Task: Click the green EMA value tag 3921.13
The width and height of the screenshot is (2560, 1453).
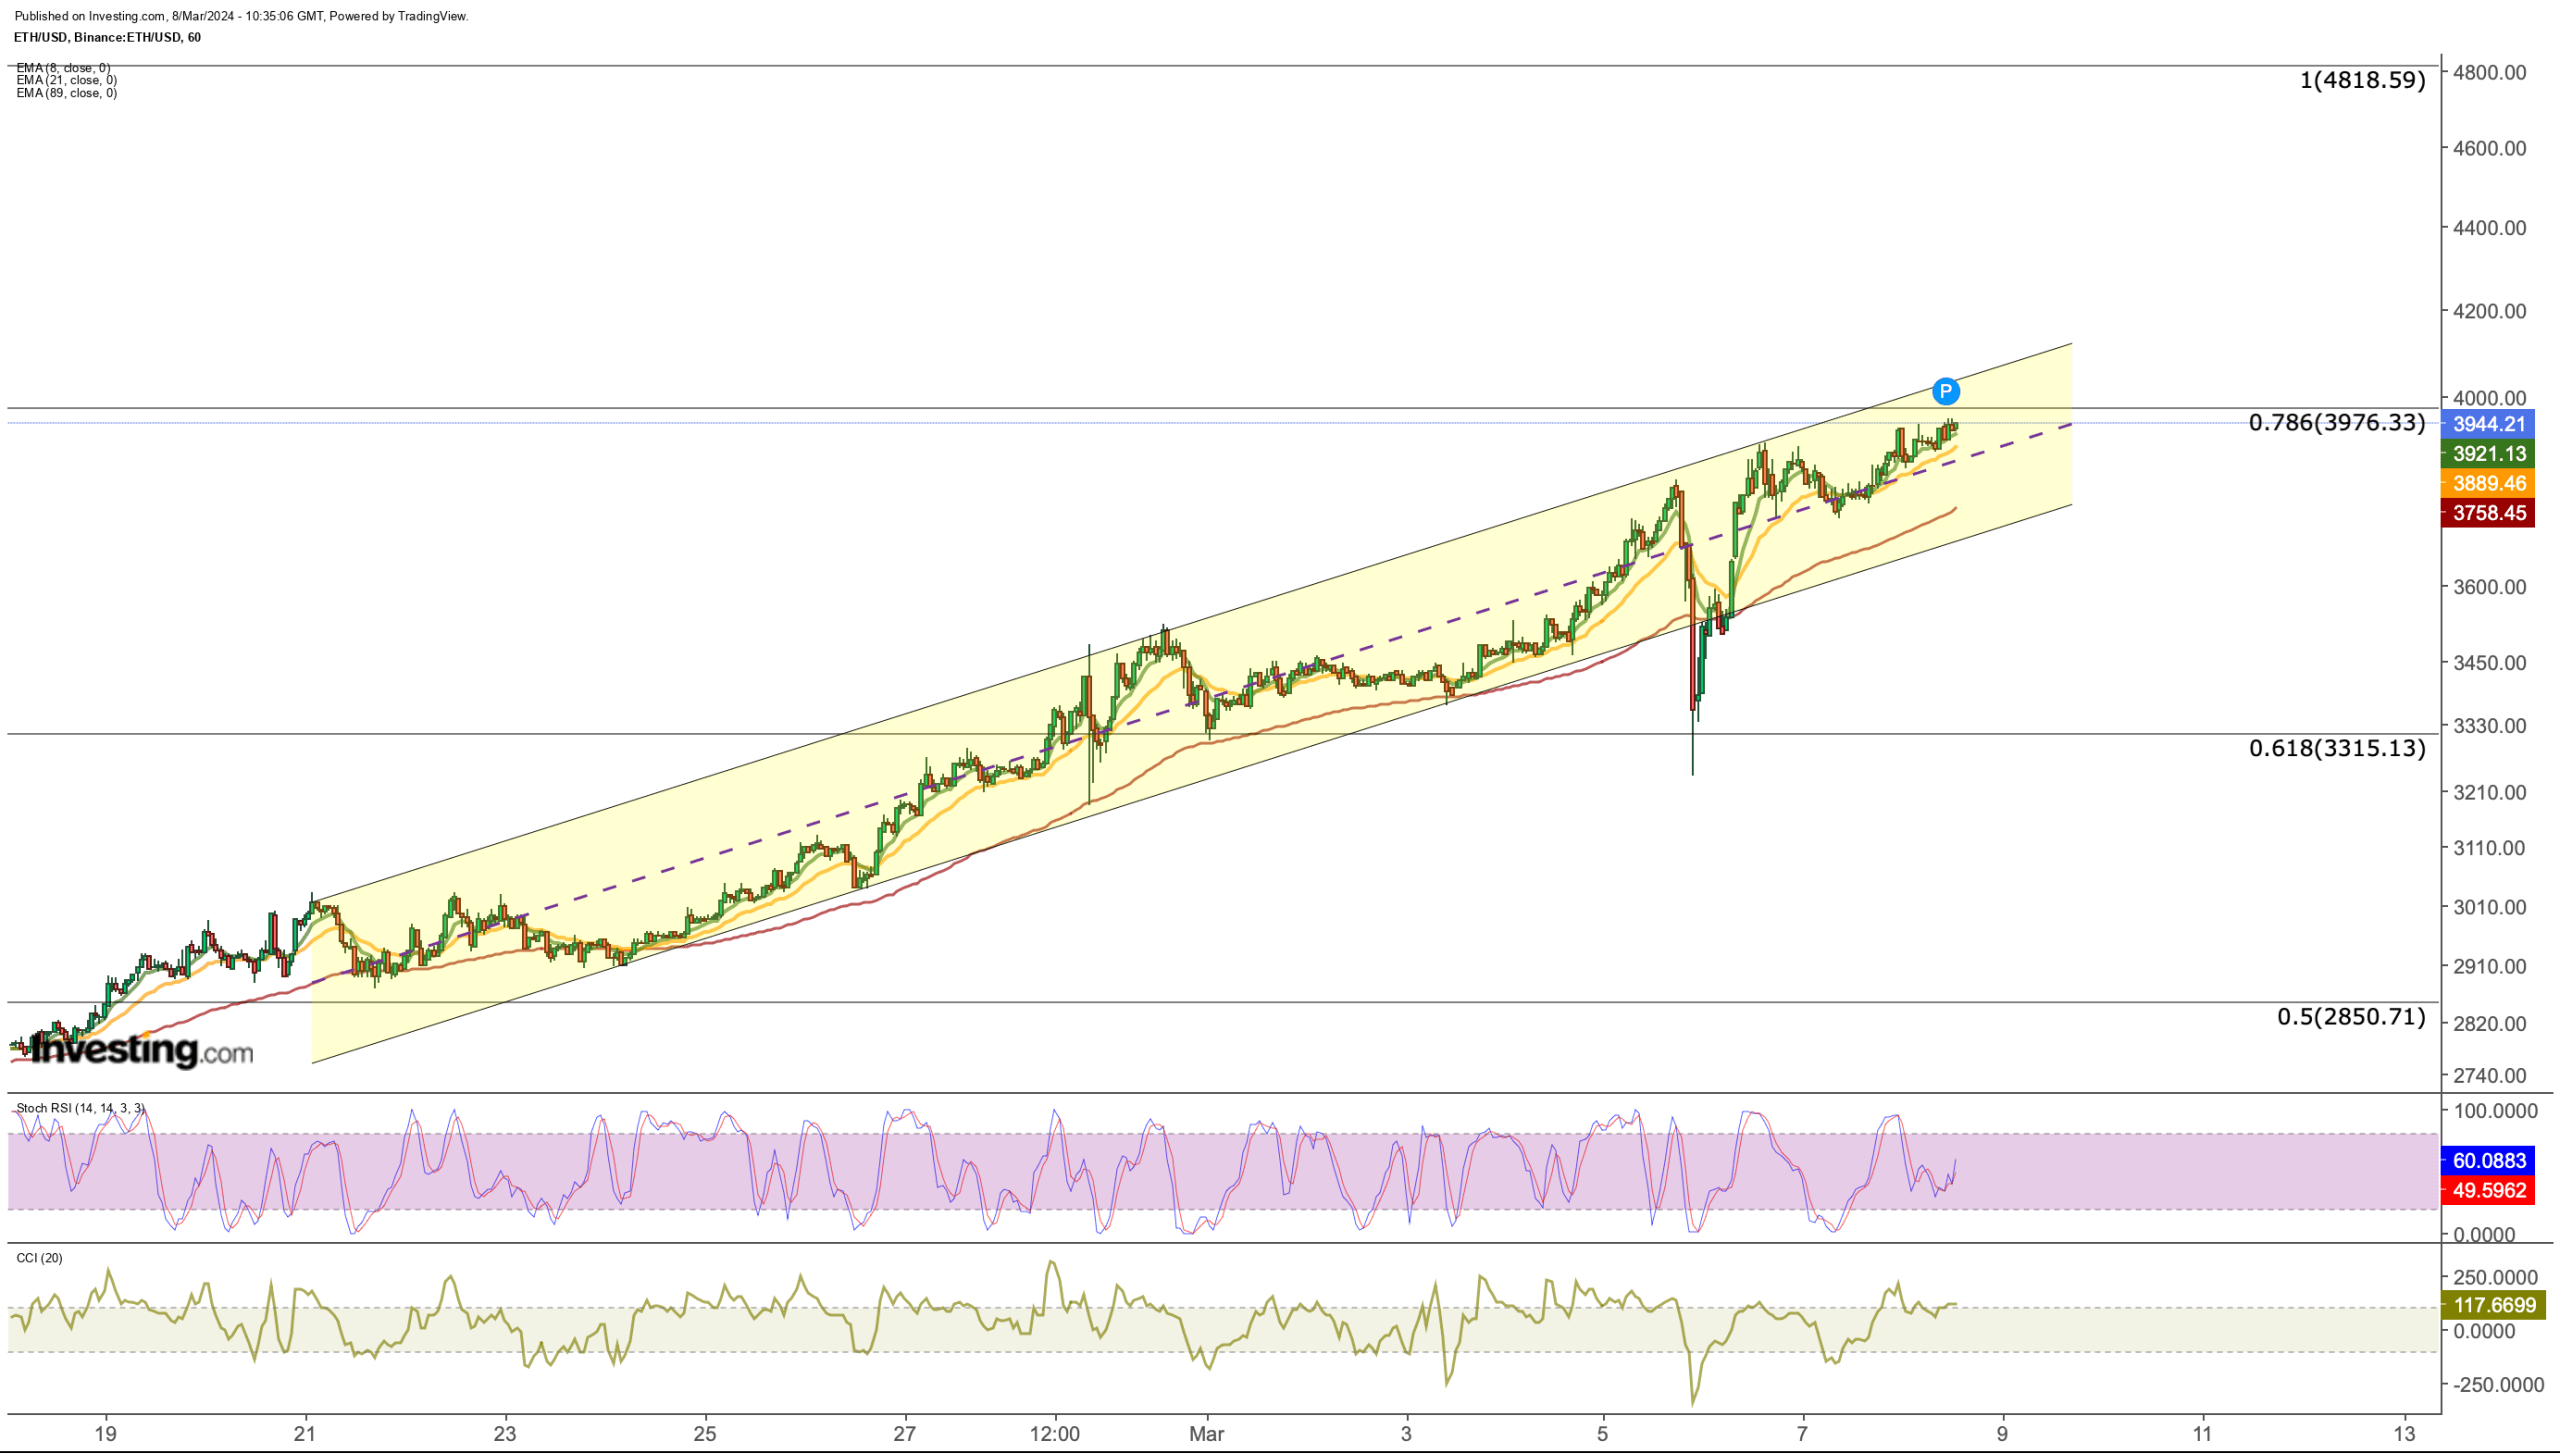Action: click(x=2488, y=454)
